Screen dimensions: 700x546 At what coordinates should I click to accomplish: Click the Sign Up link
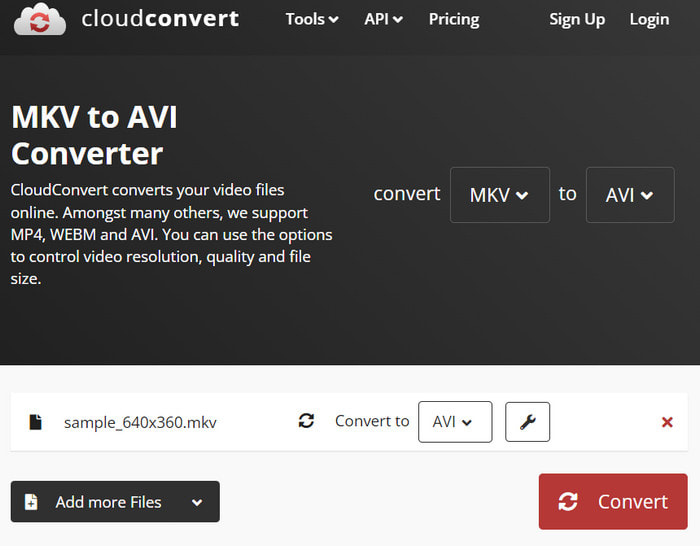tap(577, 19)
